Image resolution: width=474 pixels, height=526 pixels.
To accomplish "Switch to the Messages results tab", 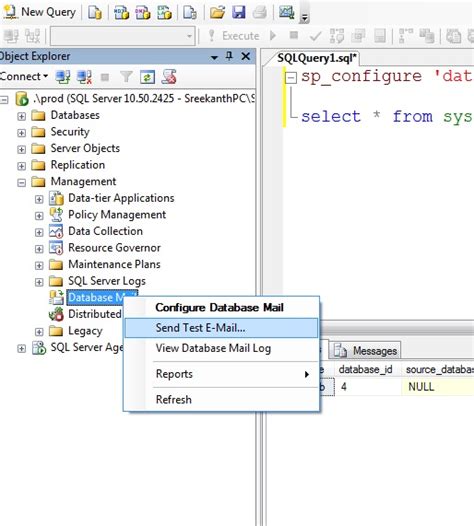I will pyautogui.click(x=366, y=351).
